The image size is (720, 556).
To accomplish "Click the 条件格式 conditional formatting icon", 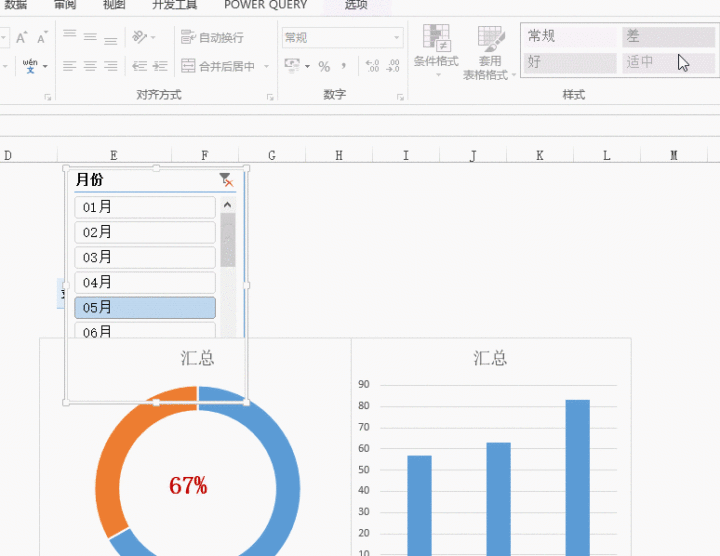I will pyautogui.click(x=436, y=40).
